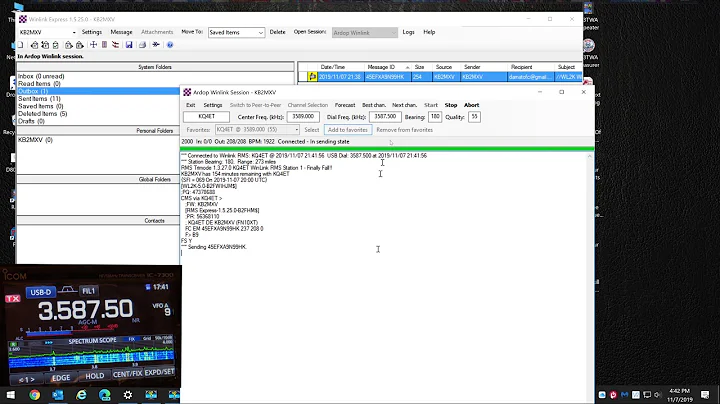Launch Google Chrome from taskbar
720x404 pixels.
click(x=34, y=395)
